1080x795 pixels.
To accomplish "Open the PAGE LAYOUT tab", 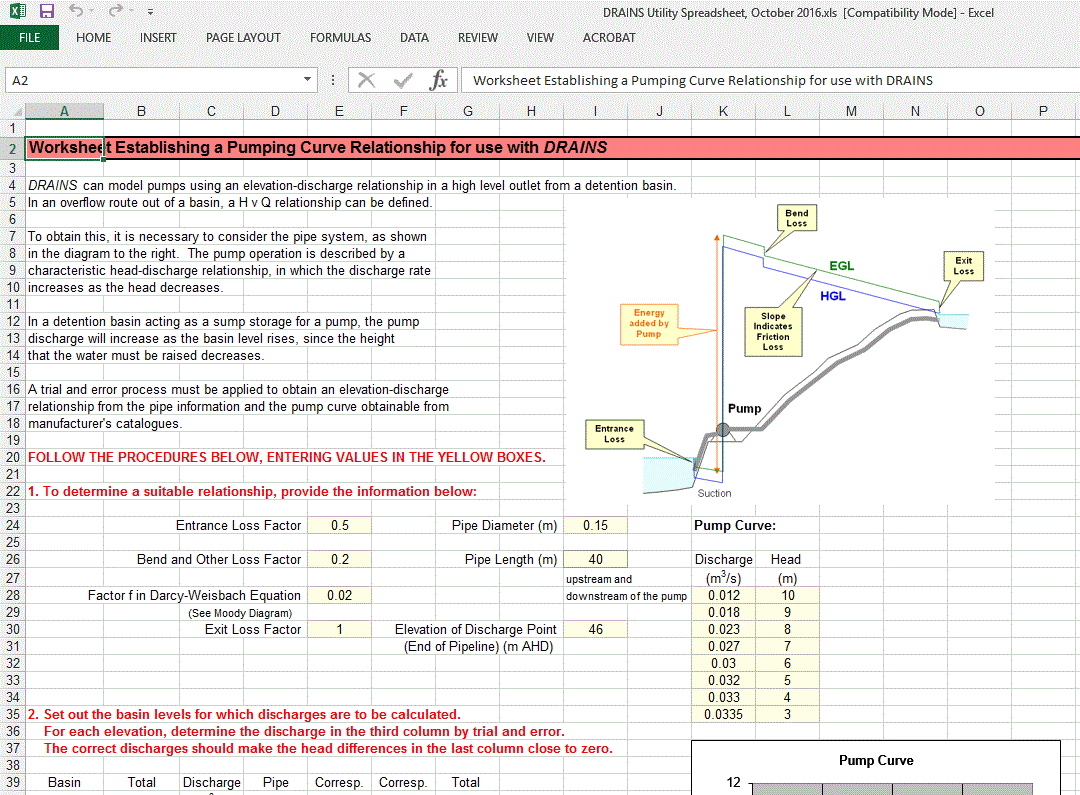I will point(243,38).
